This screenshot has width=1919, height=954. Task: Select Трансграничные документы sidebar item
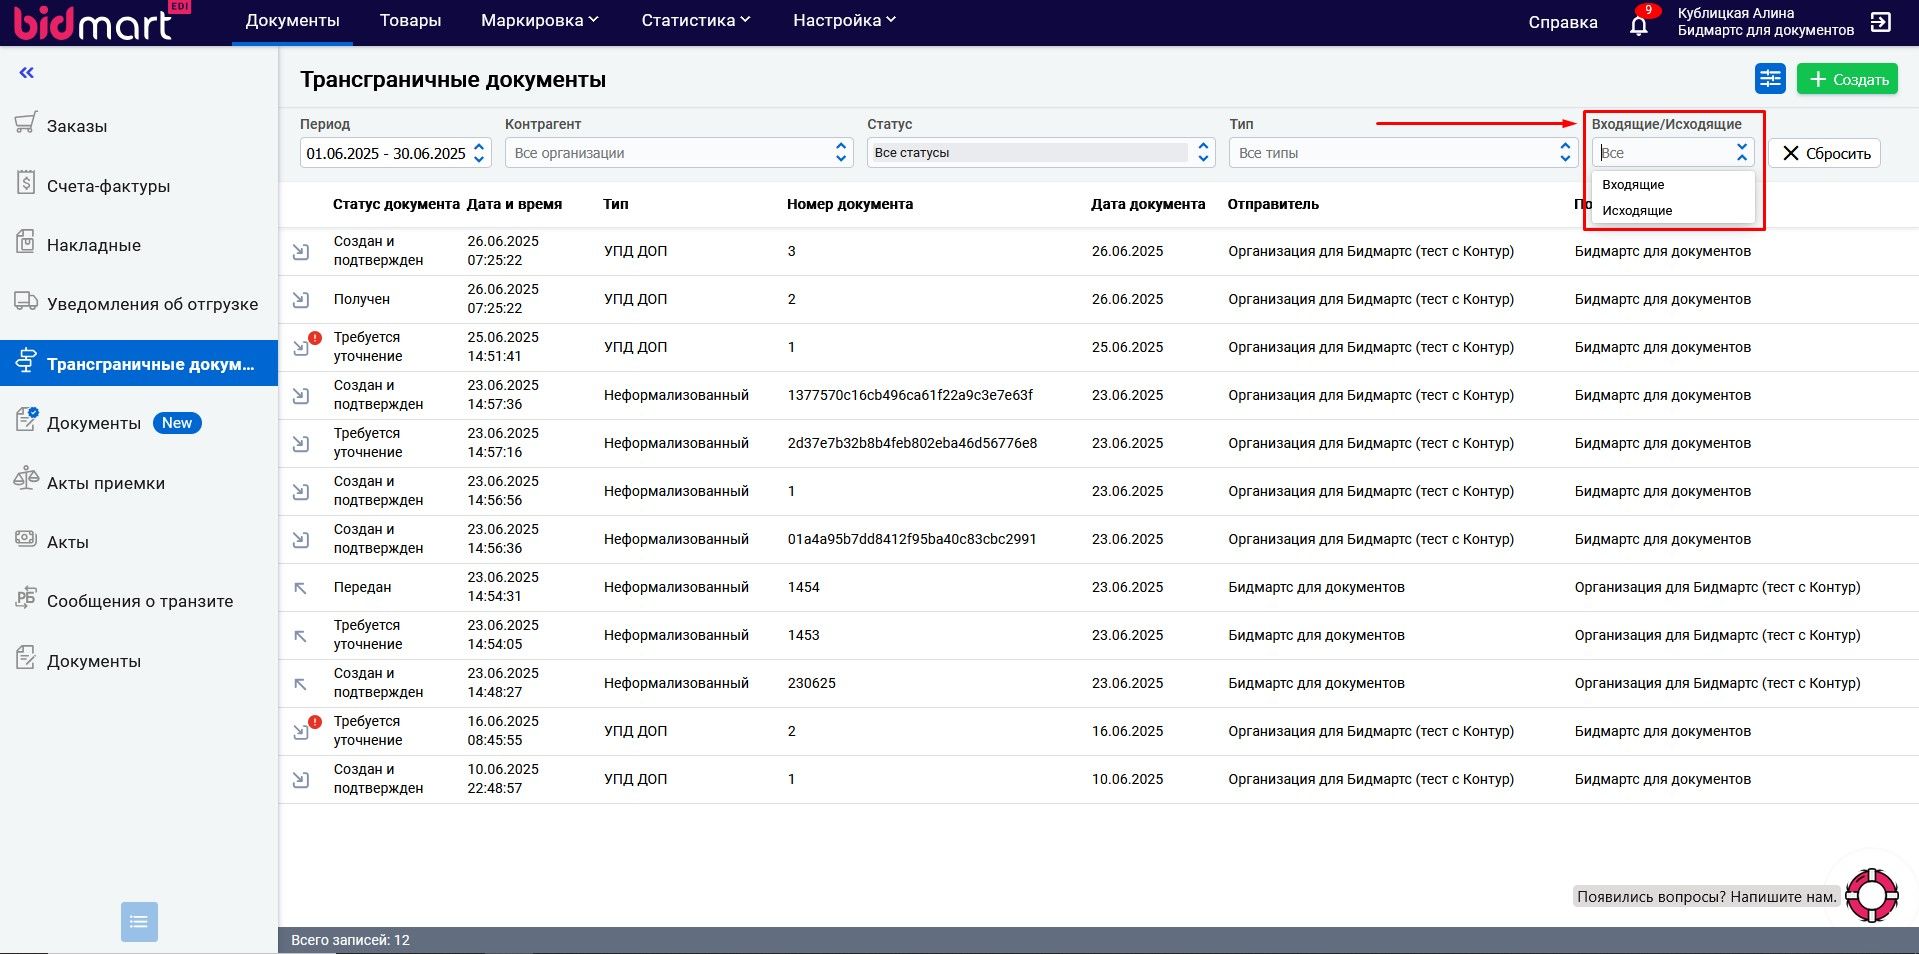tap(139, 363)
